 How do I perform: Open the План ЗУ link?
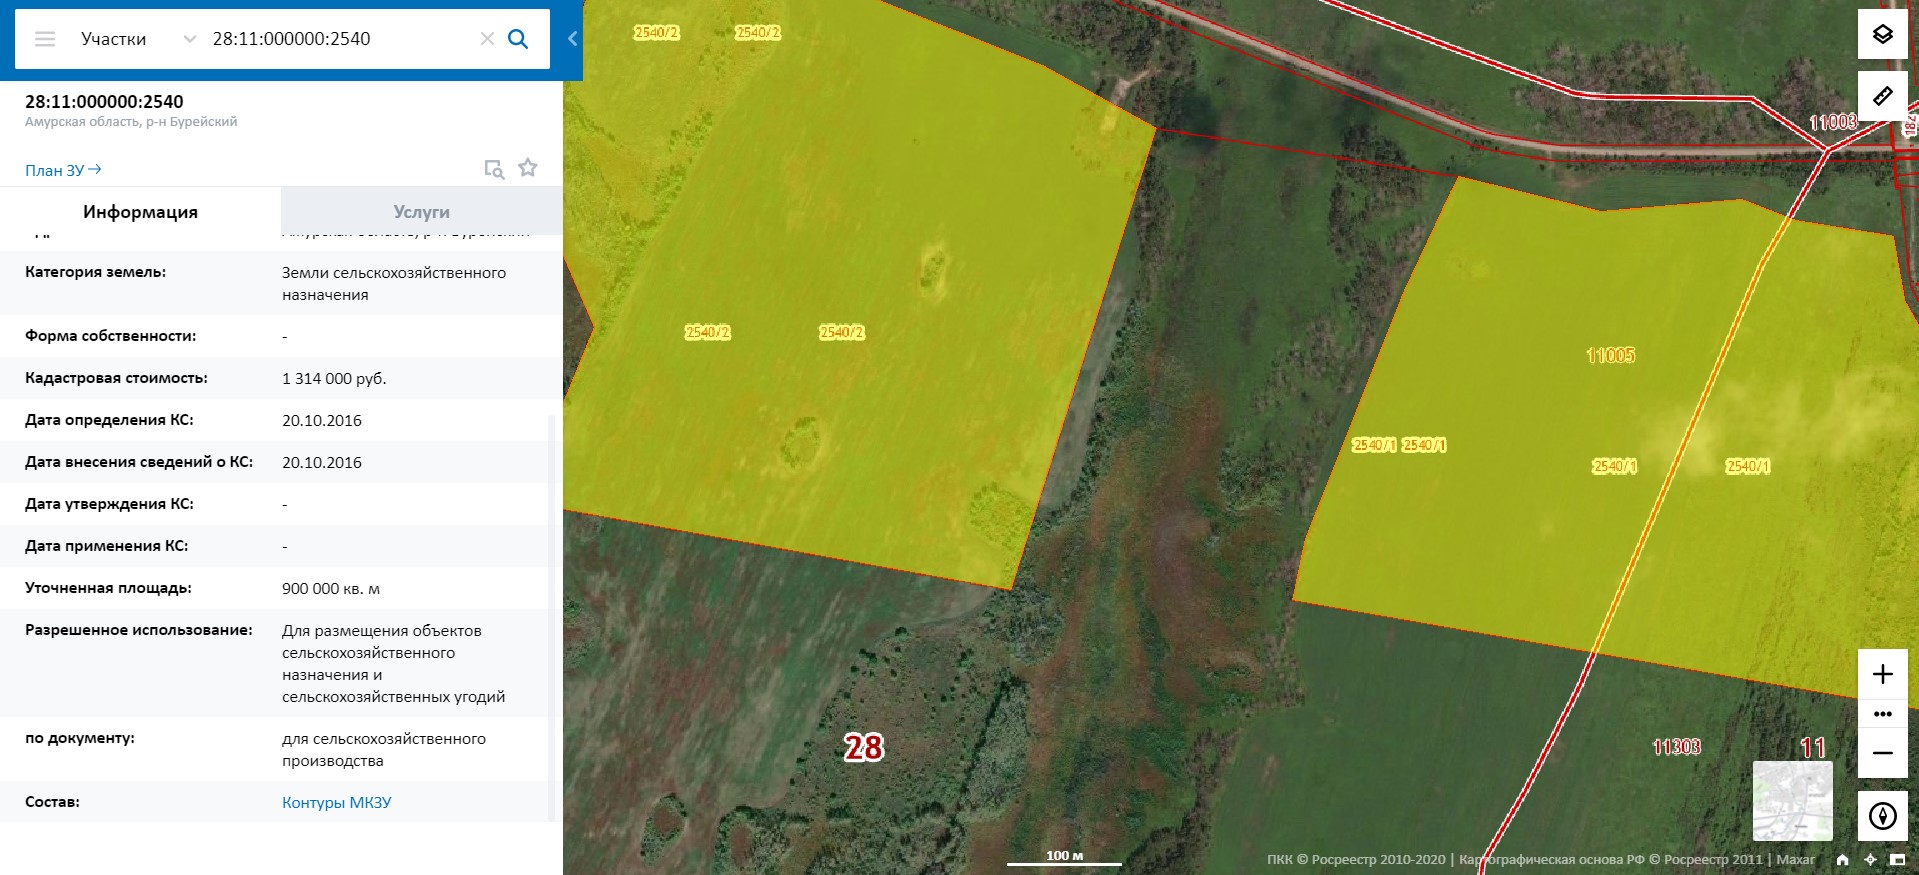coord(63,170)
